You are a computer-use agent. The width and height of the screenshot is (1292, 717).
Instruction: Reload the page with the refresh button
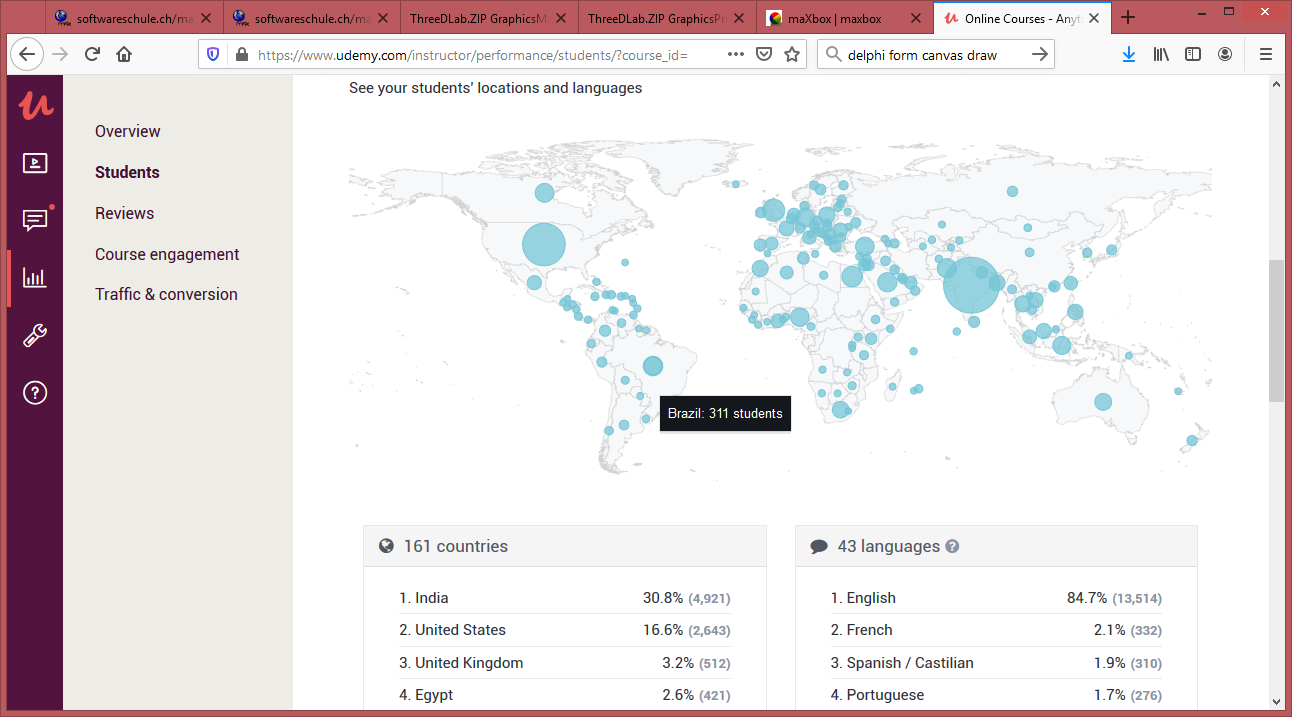(x=92, y=55)
